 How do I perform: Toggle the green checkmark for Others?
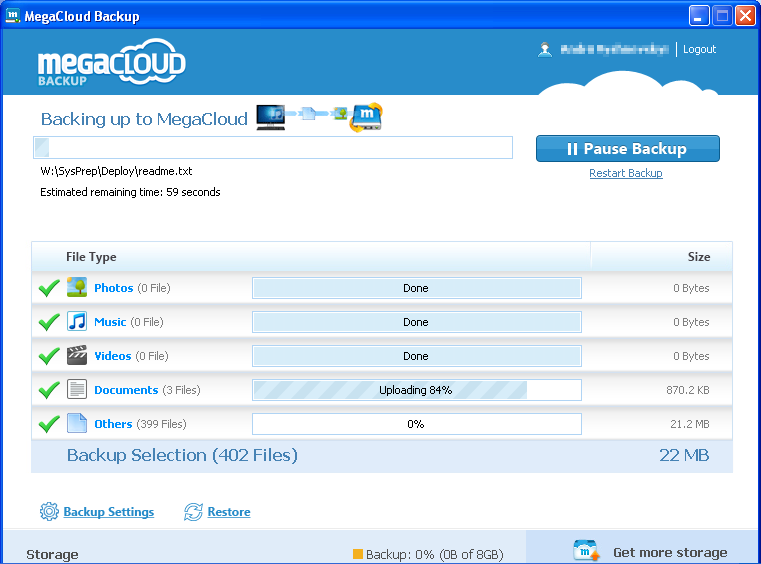pyautogui.click(x=49, y=424)
